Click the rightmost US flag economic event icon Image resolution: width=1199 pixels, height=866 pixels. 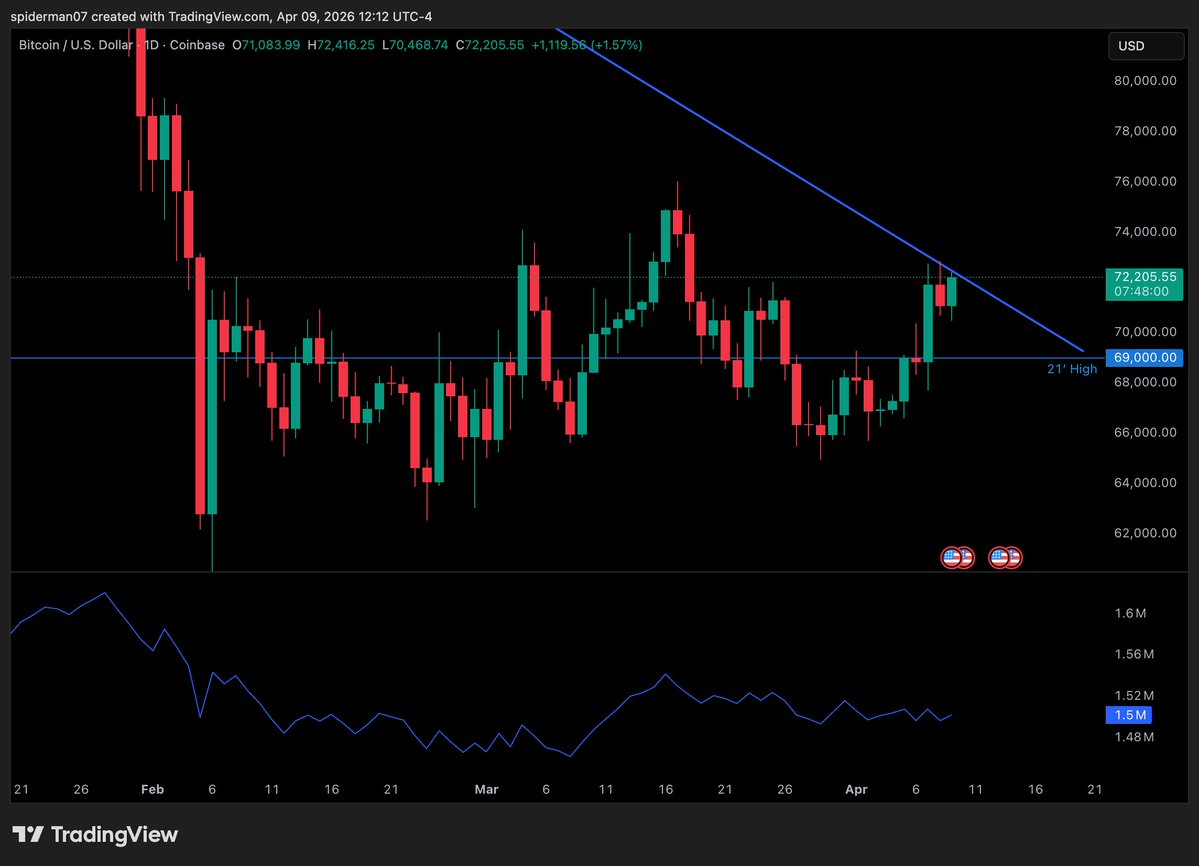pyautogui.click(x=1012, y=557)
